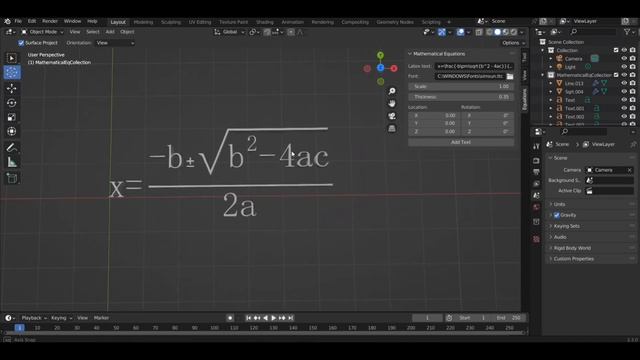The width and height of the screenshot is (640, 360).
Task: Select the Measure tool
Action: 12,162
